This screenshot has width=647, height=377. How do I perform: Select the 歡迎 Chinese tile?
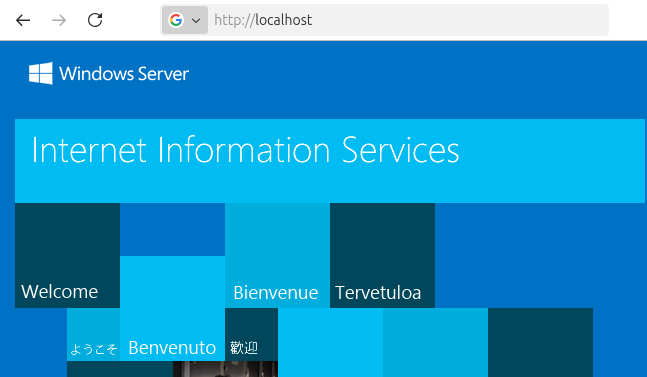tap(252, 335)
